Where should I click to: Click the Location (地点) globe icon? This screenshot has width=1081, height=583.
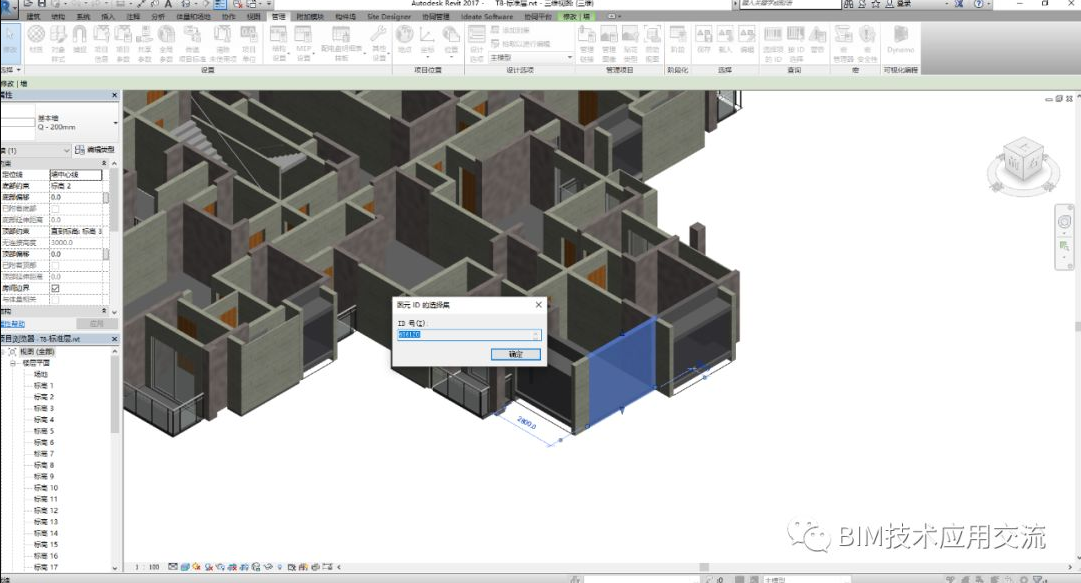pyautogui.click(x=405, y=40)
